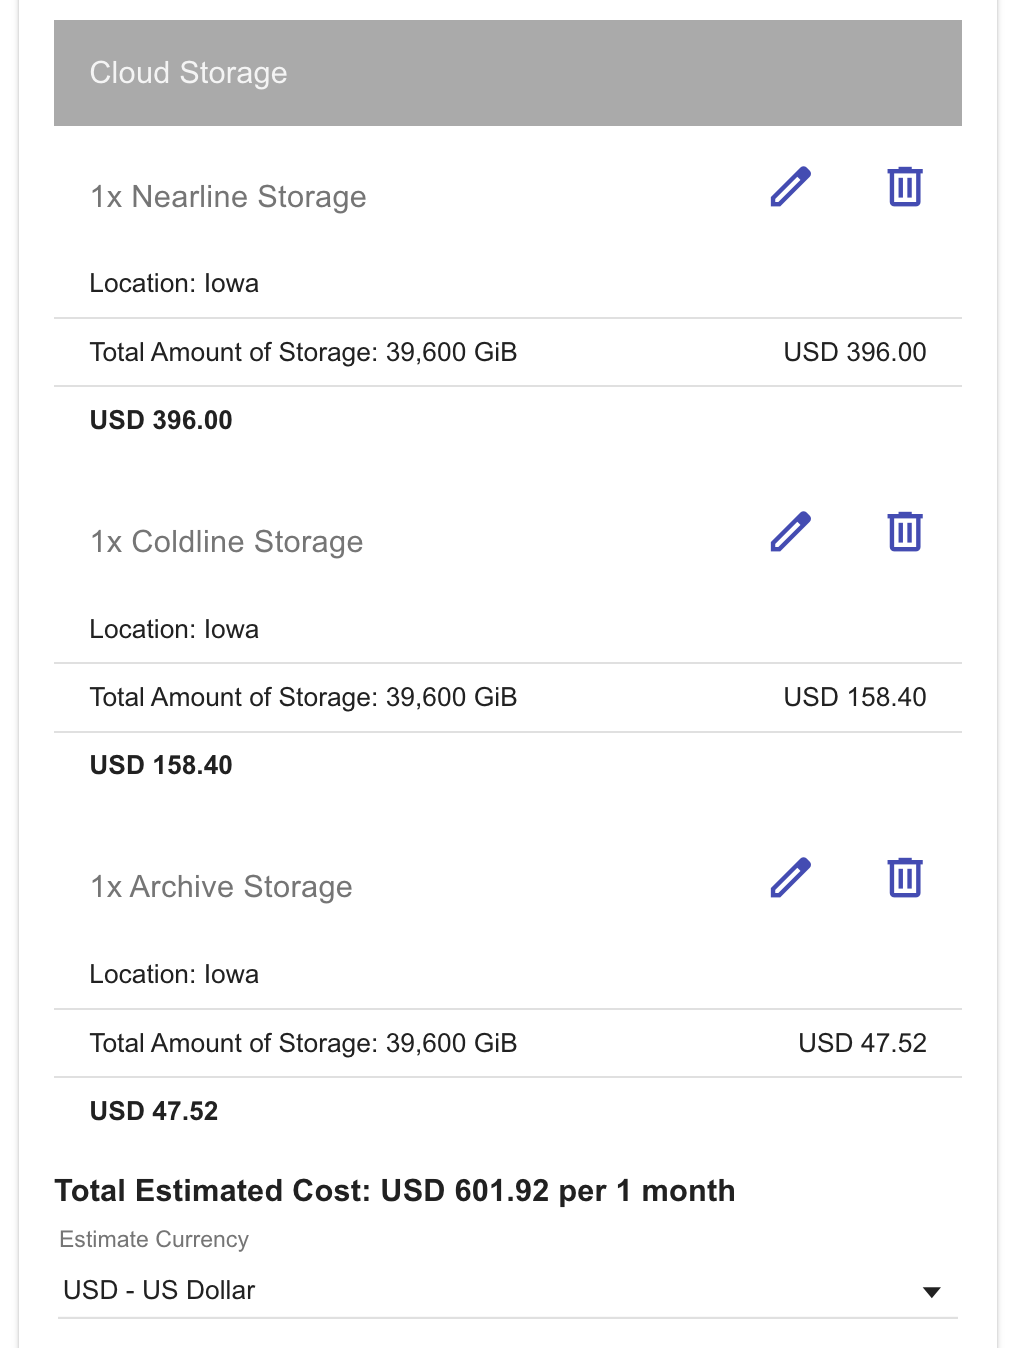The height and width of the screenshot is (1348, 1022).
Task: Click the bold USD 47.52 subtotal
Action: [x=154, y=1111]
